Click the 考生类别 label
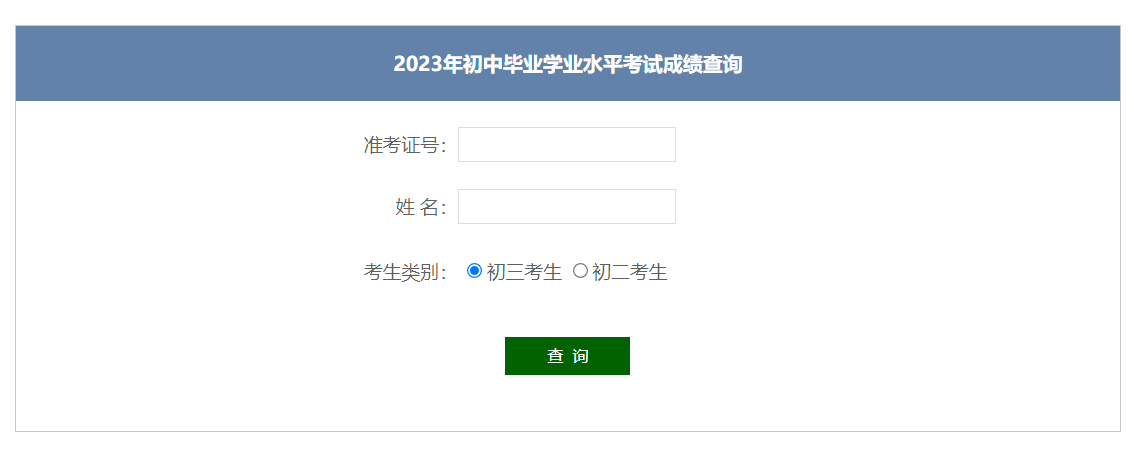1134x449 pixels. coord(404,272)
